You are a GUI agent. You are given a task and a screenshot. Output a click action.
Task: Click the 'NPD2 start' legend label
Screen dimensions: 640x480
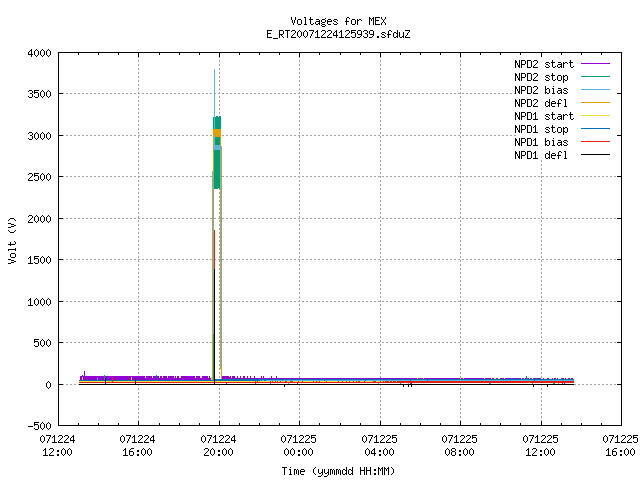point(544,64)
